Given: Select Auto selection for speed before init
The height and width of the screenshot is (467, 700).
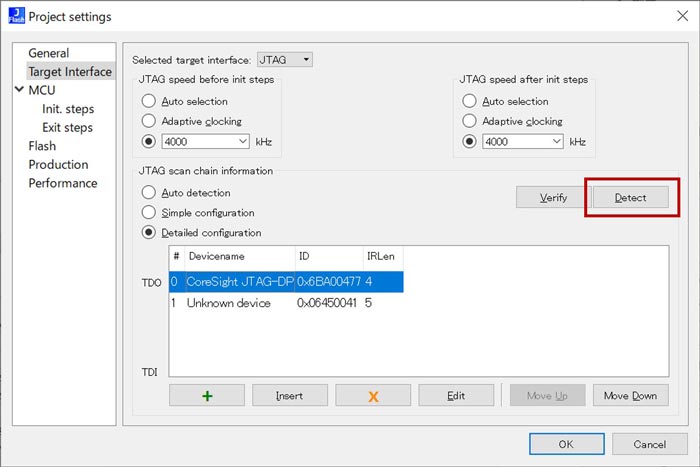Looking at the screenshot, I should pyautogui.click(x=148, y=101).
